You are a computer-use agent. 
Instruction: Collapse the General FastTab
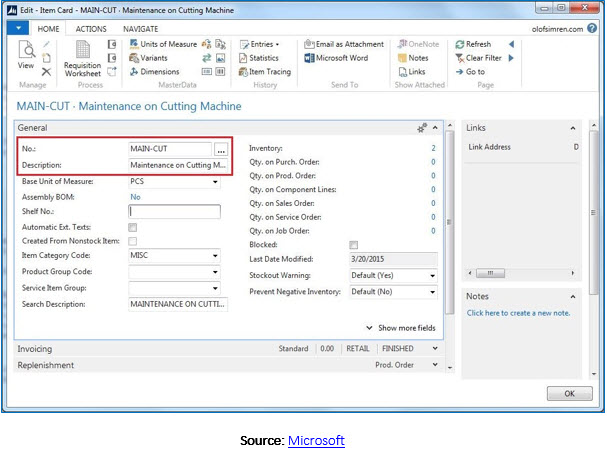coord(436,128)
